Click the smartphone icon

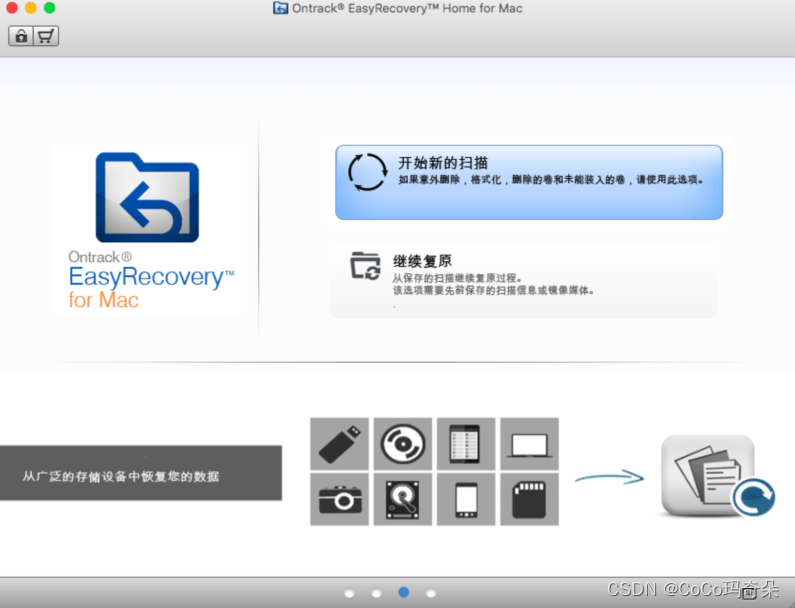(465, 499)
